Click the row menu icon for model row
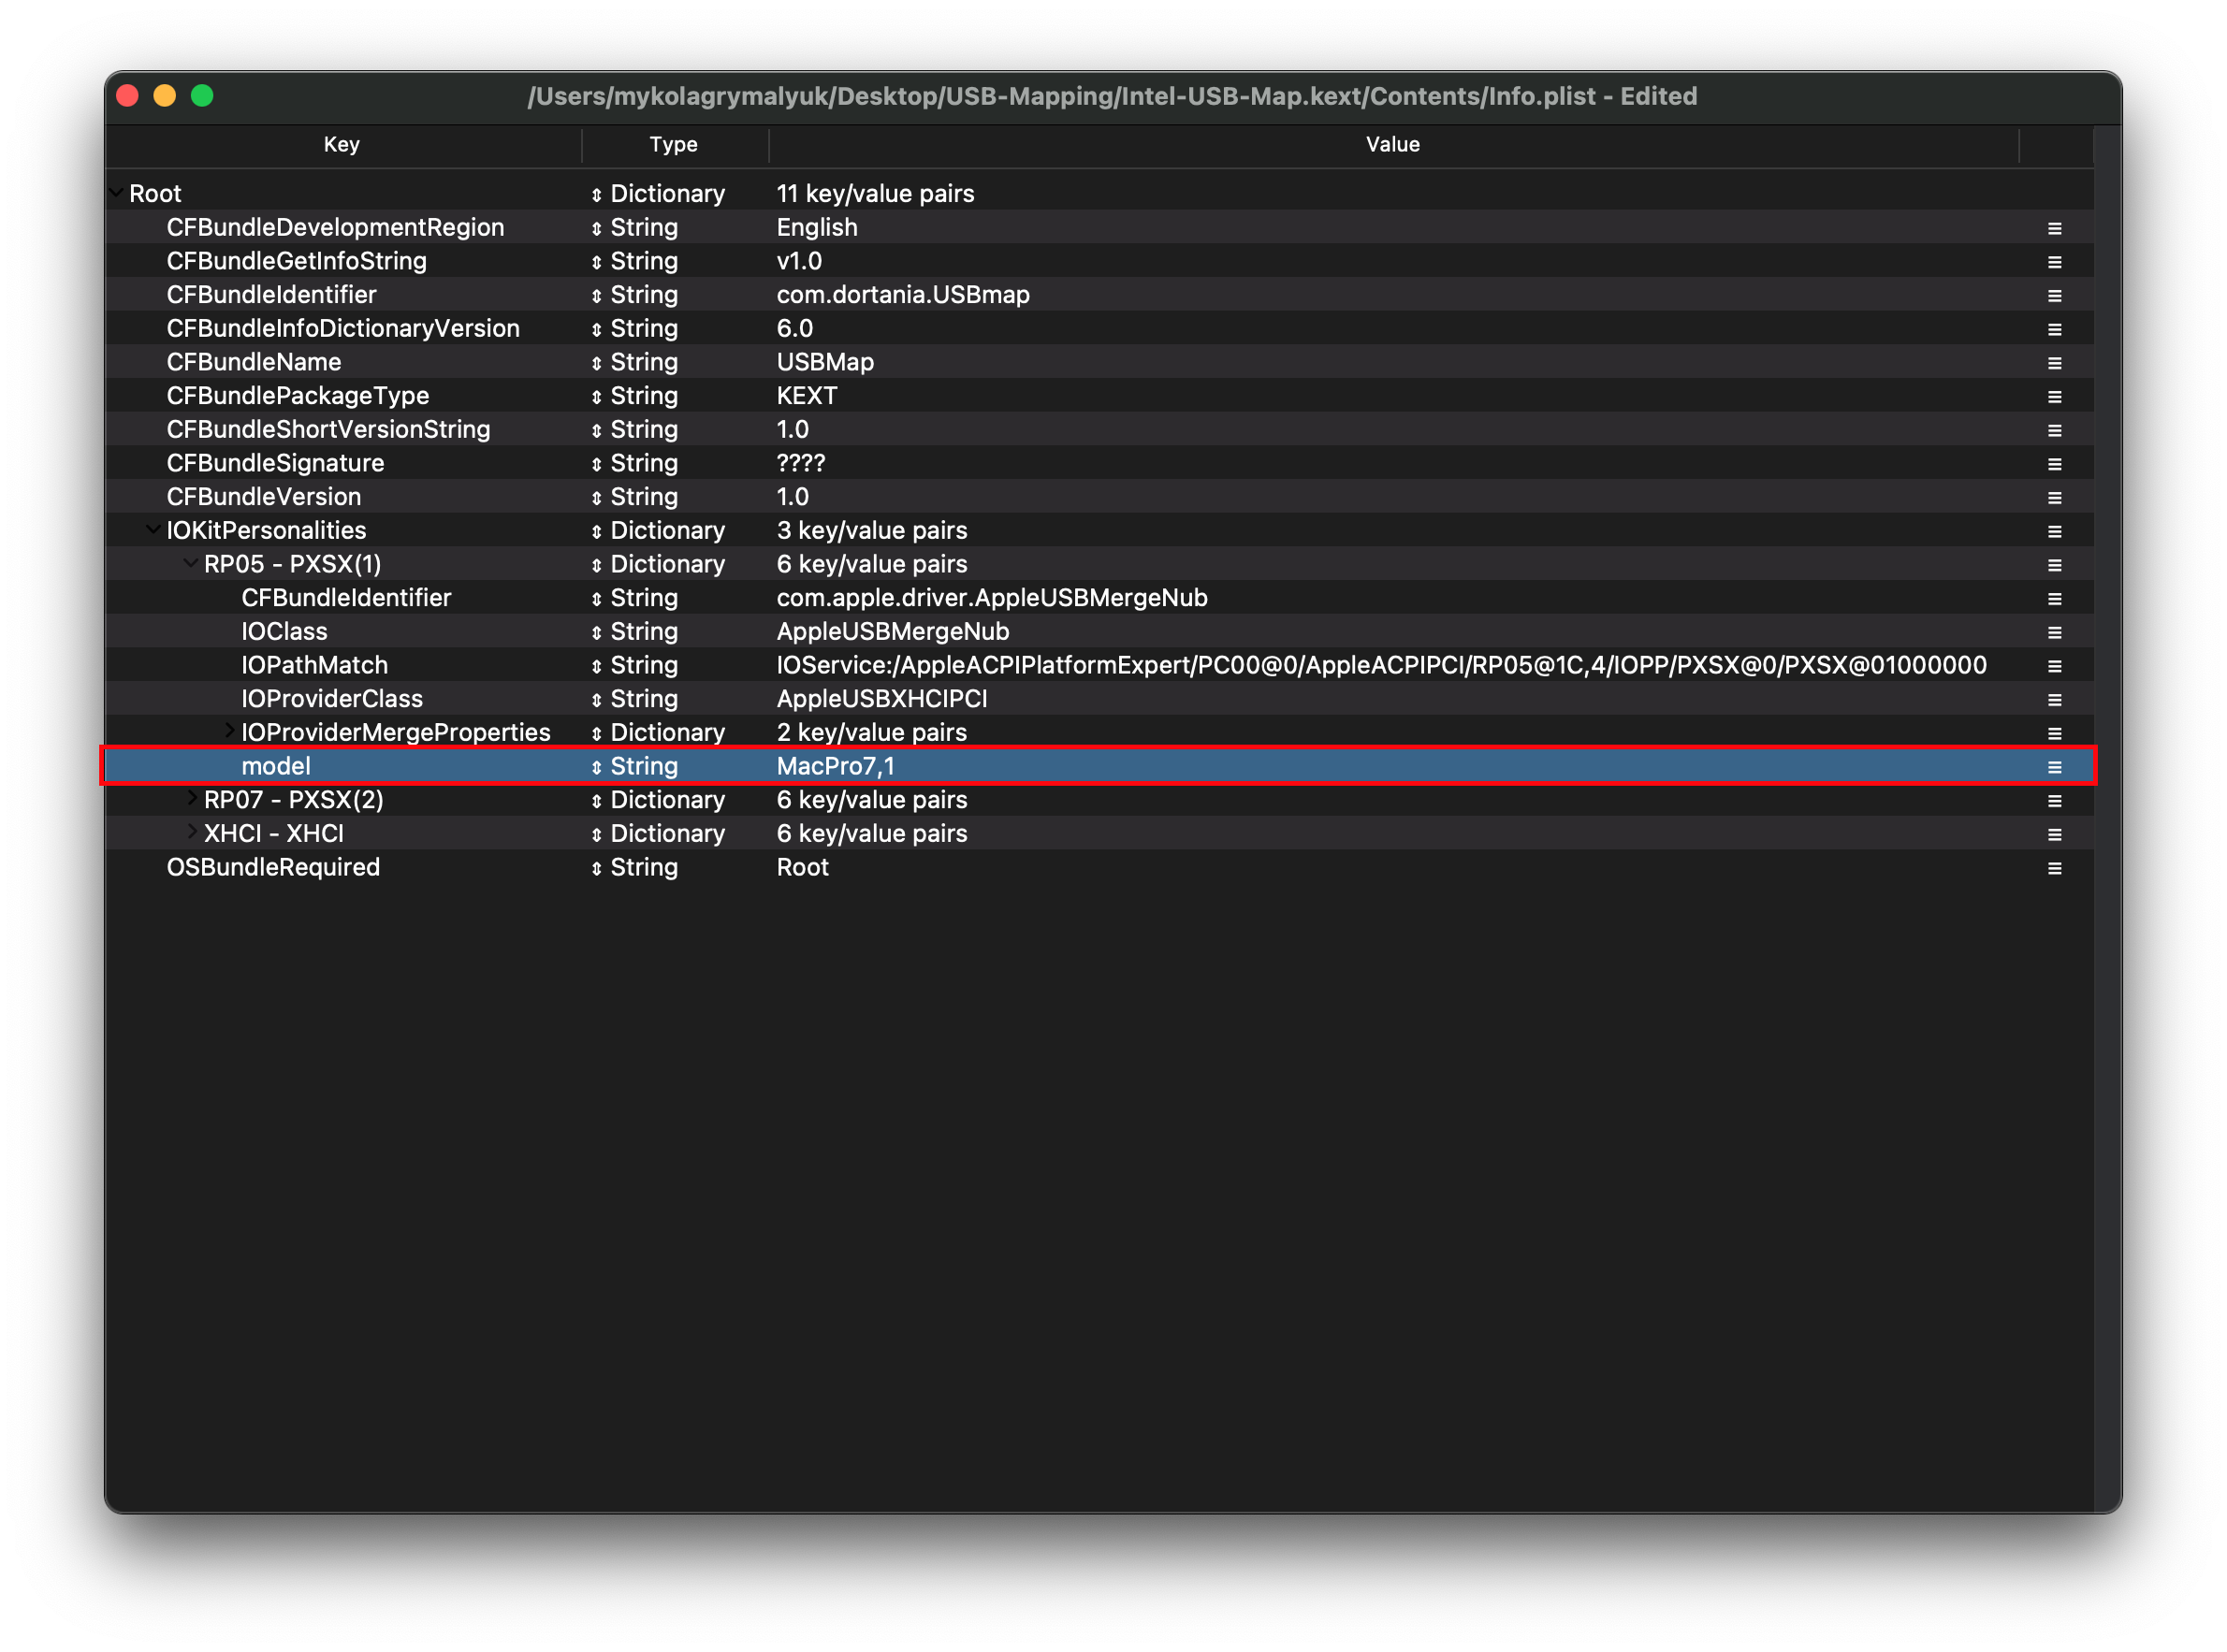Viewport: 2227px width, 1652px height. pos(2054,767)
